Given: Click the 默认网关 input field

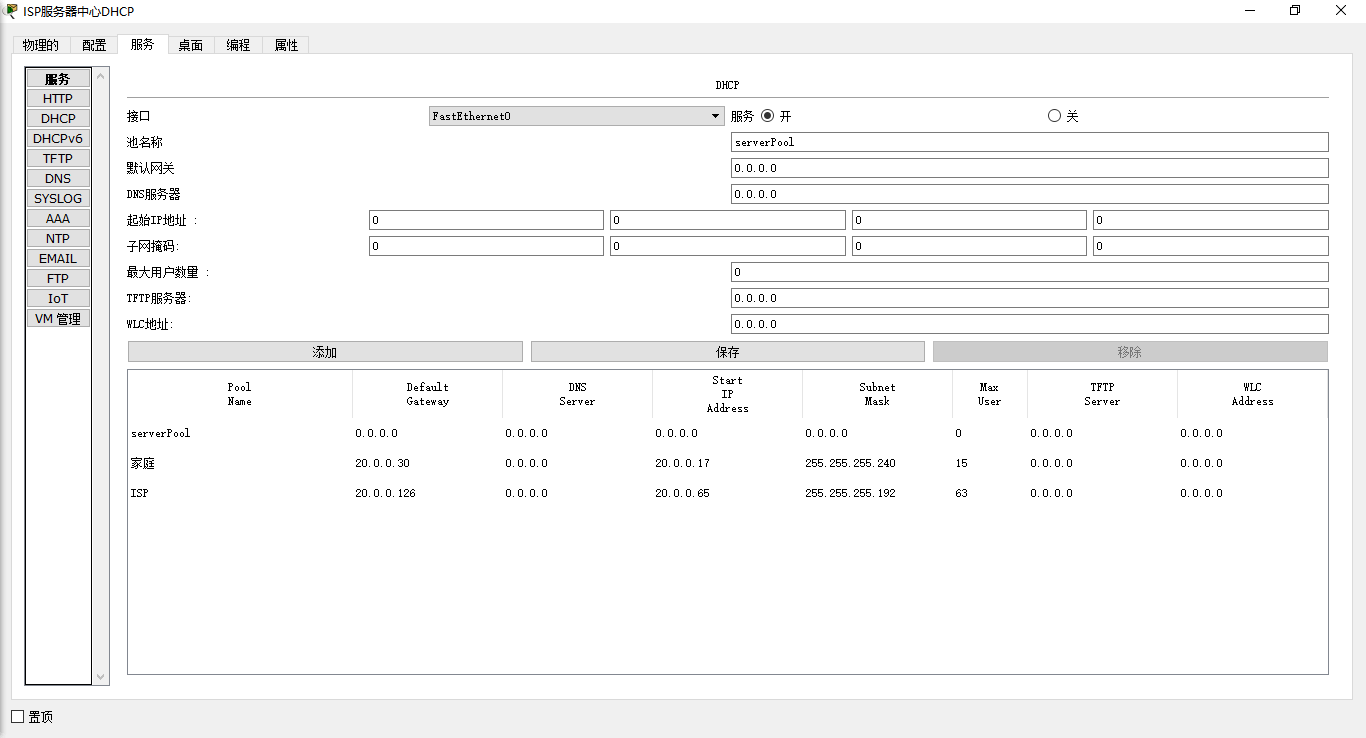Looking at the screenshot, I should [1030, 168].
